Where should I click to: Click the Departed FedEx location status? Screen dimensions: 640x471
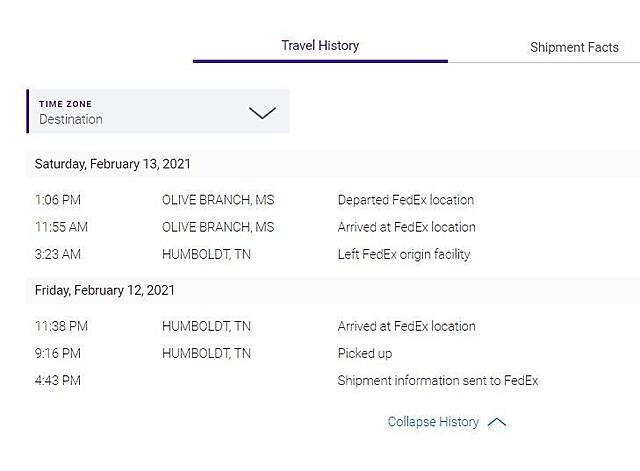point(406,200)
